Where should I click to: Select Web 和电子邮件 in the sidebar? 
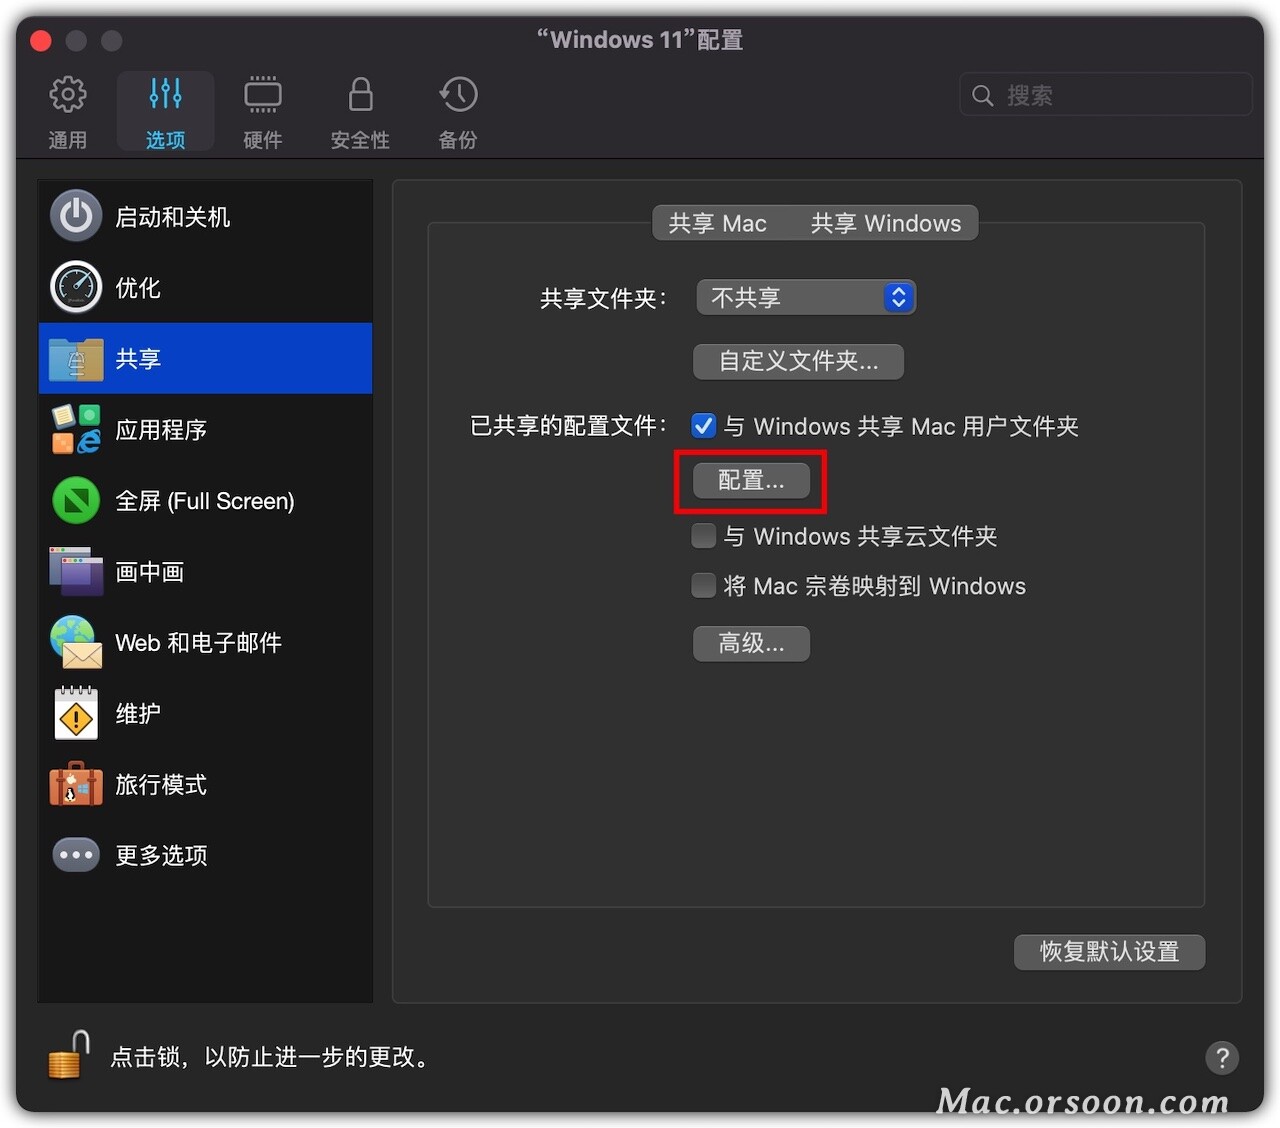point(205,642)
